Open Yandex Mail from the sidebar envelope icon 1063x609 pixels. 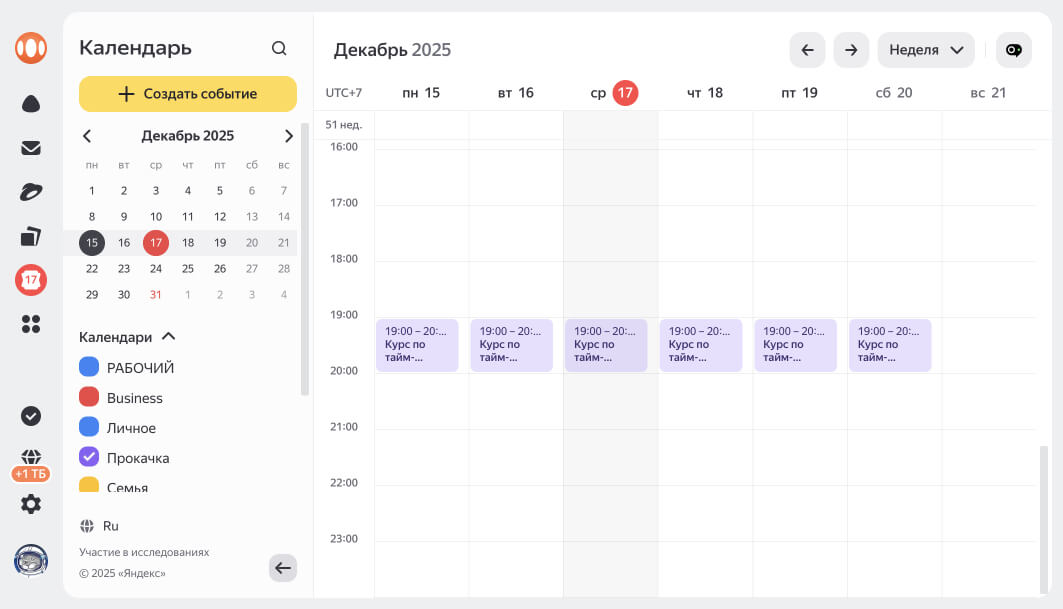coord(31,148)
